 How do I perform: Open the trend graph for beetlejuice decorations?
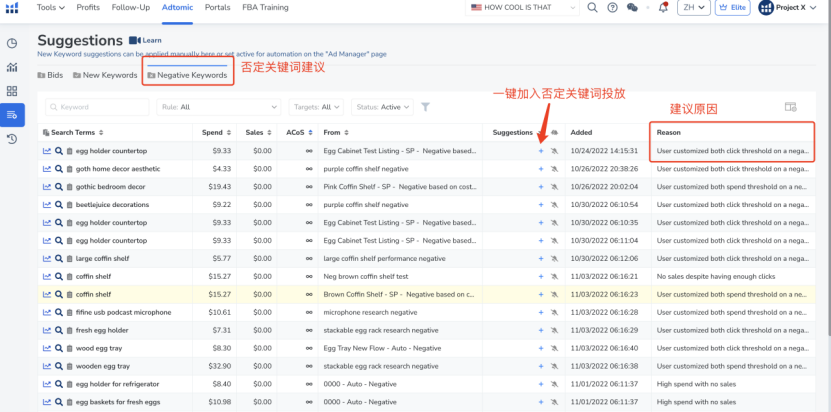pos(46,204)
